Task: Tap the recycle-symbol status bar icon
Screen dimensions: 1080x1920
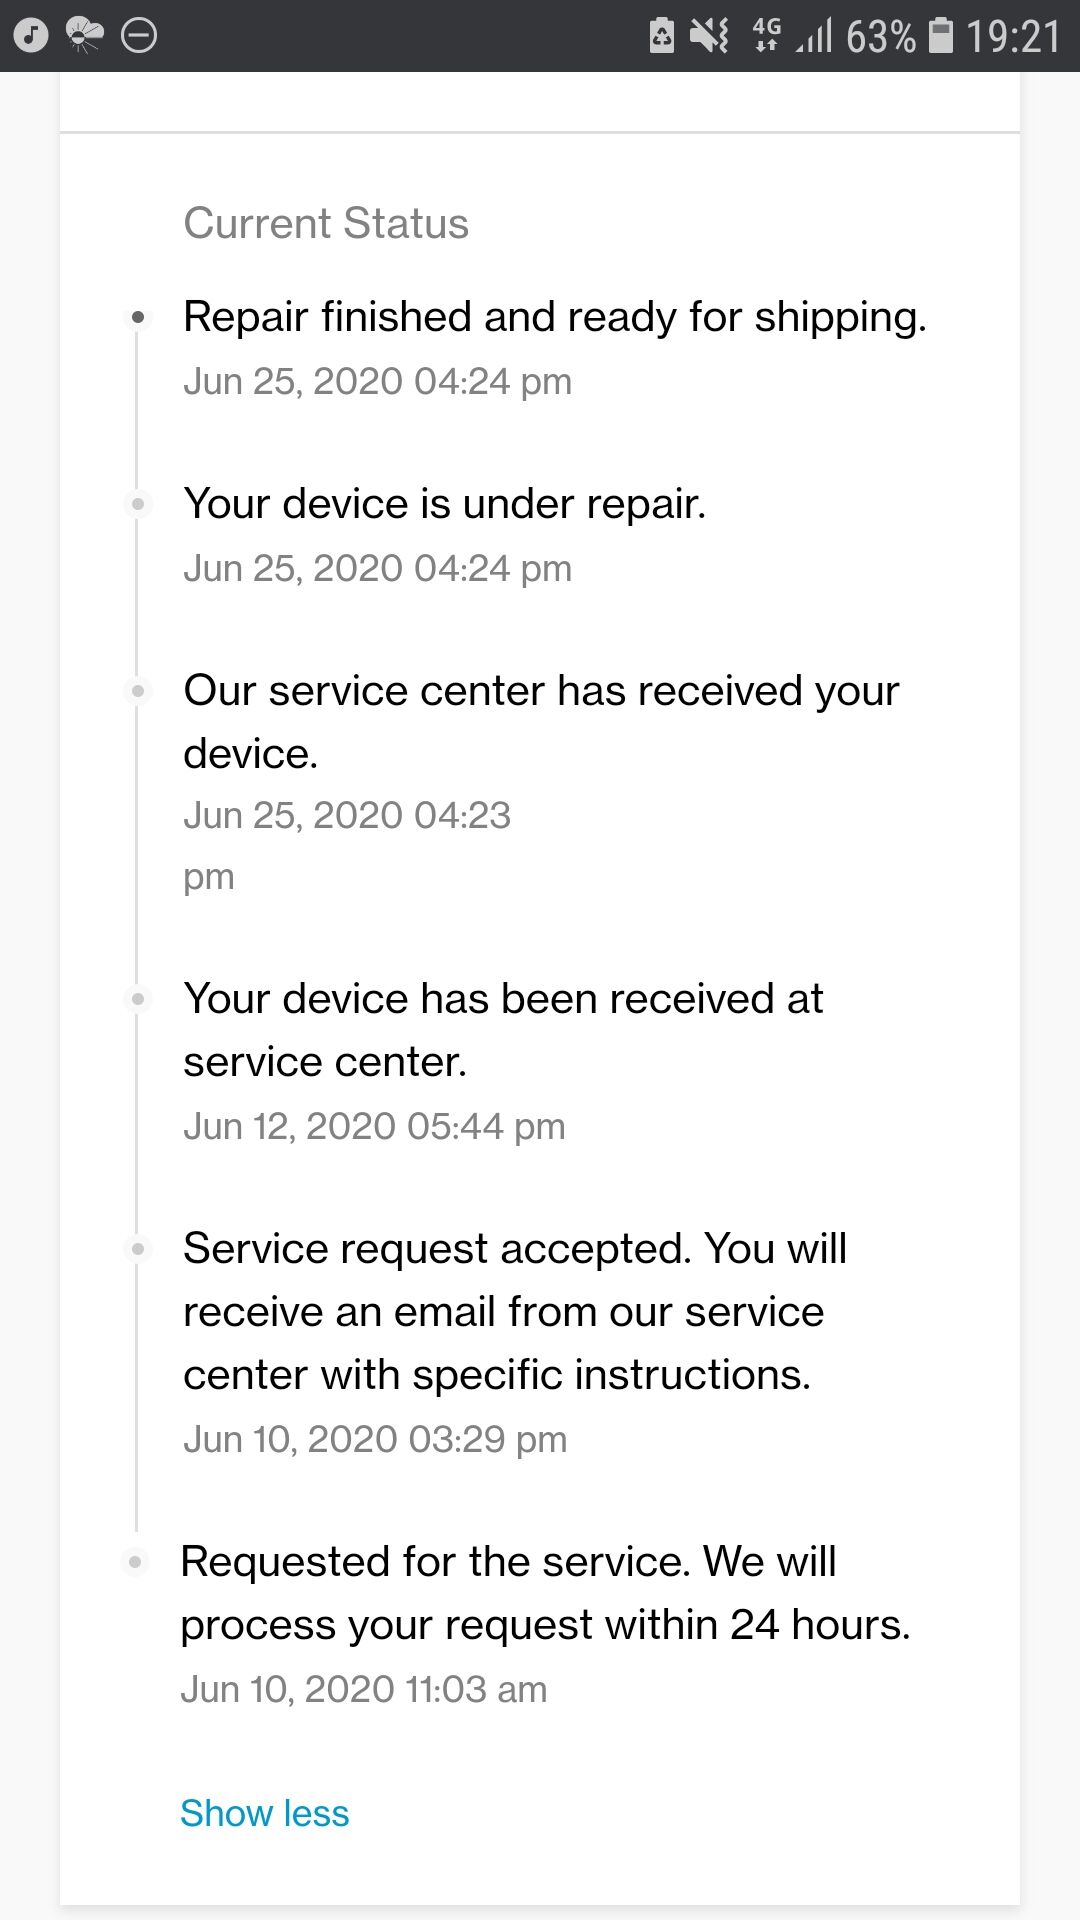Action: pyautogui.click(x=661, y=36)
